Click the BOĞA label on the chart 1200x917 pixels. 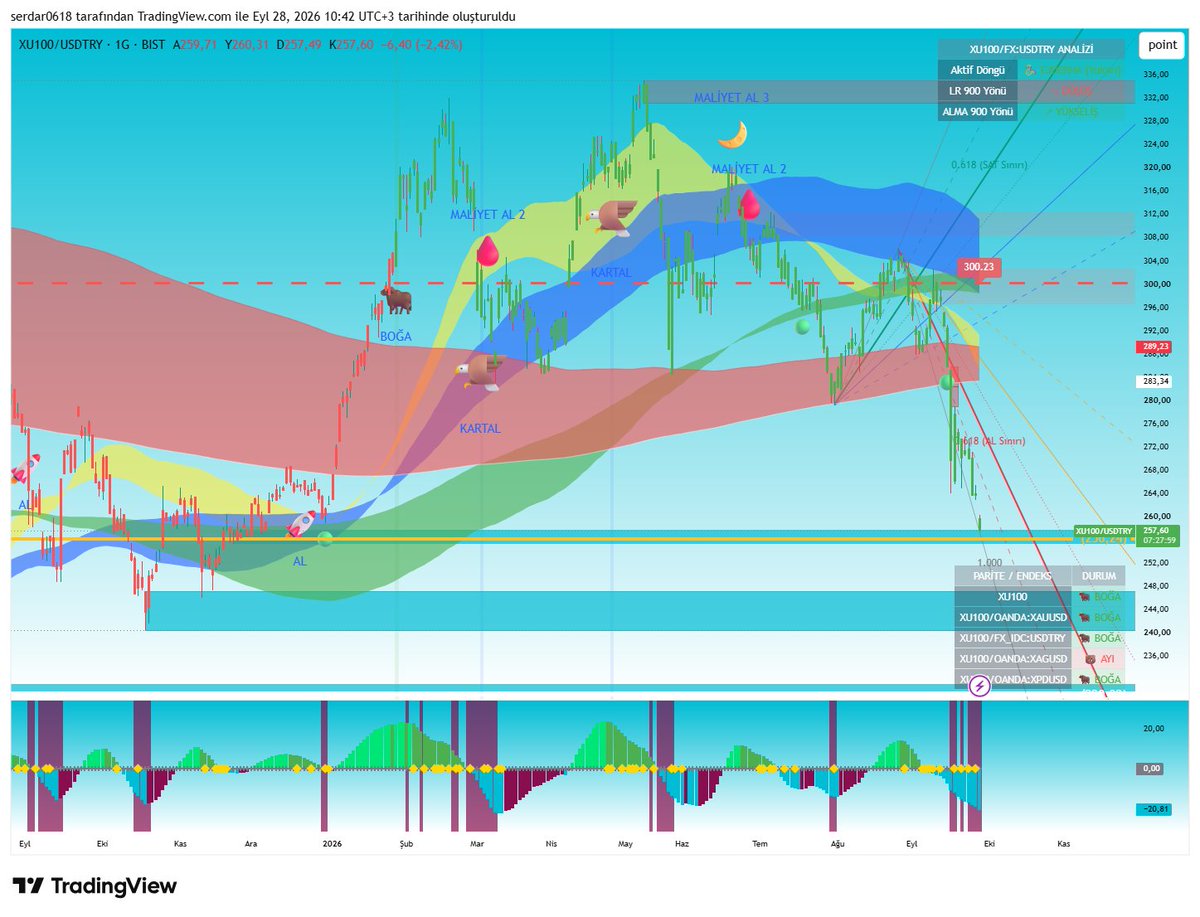(x=395, y=337)
